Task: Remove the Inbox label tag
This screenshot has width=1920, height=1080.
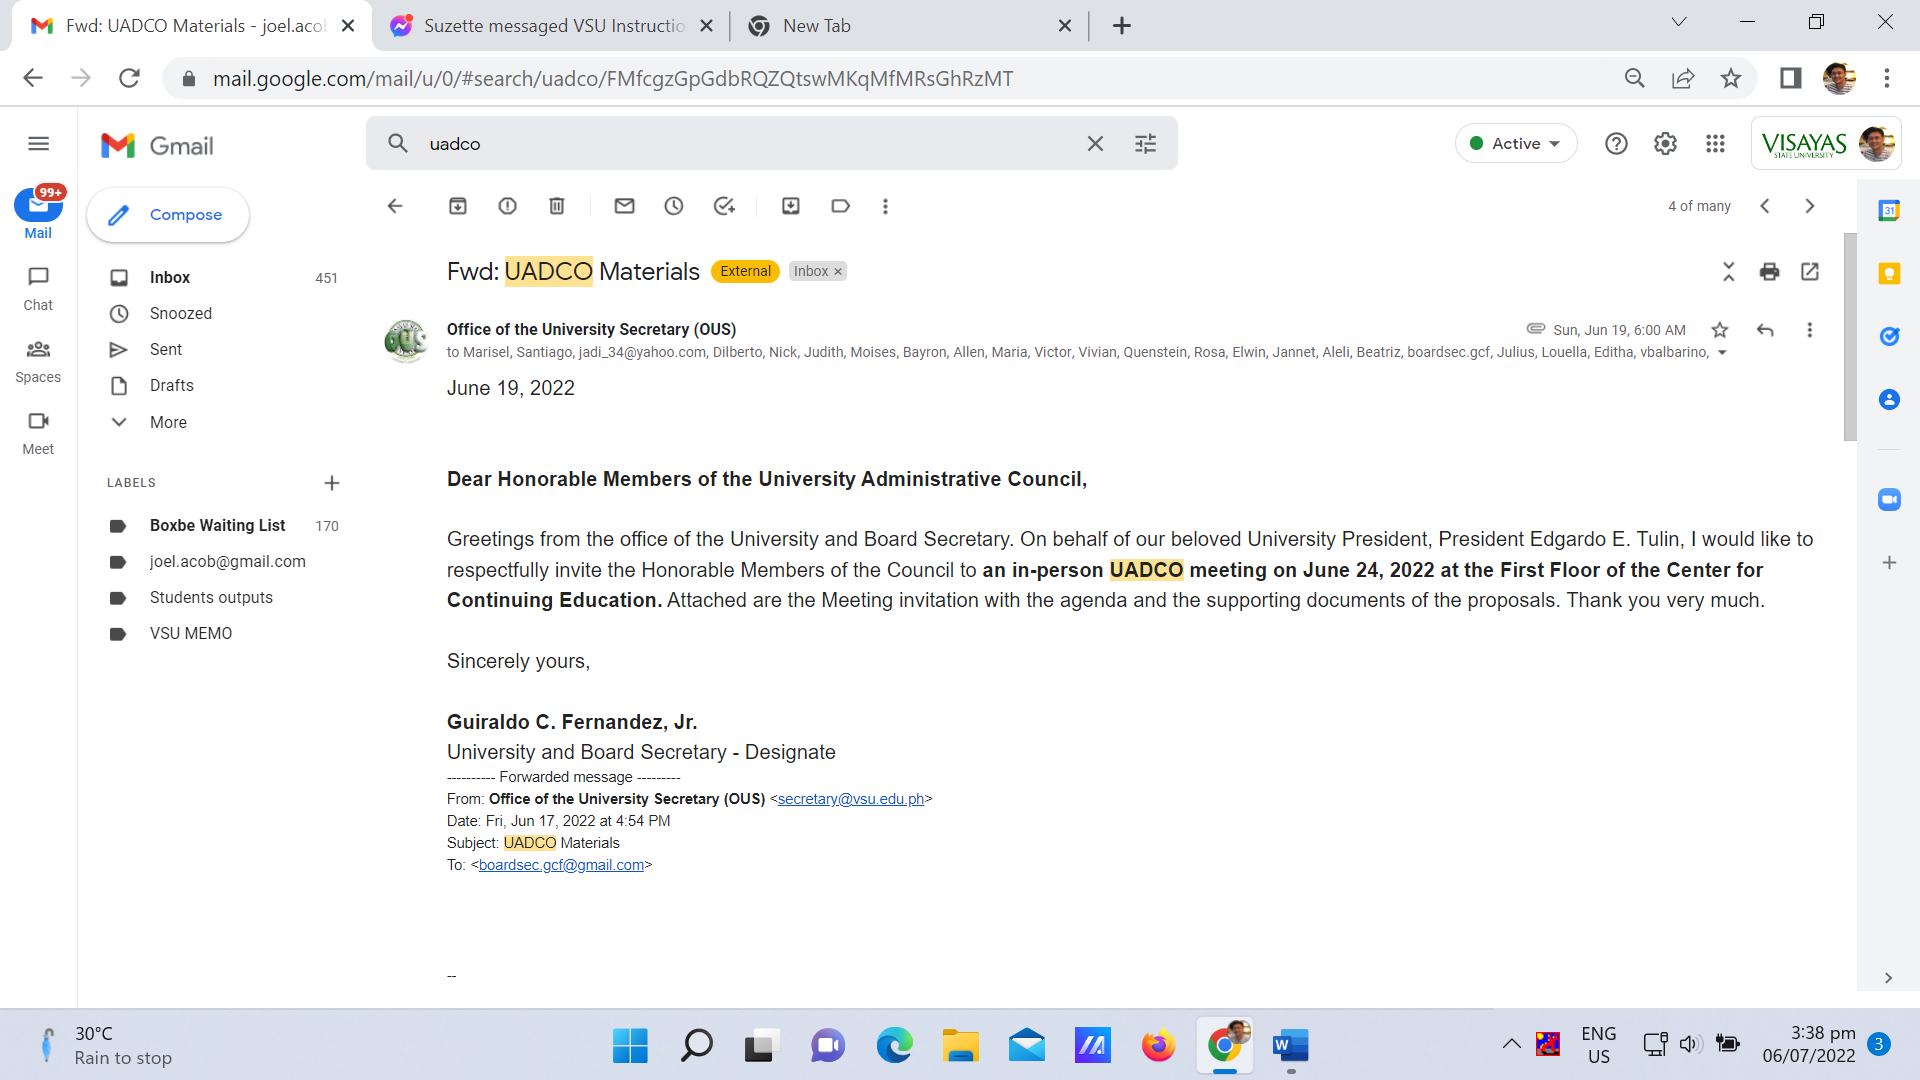Action: pos(838,272)
